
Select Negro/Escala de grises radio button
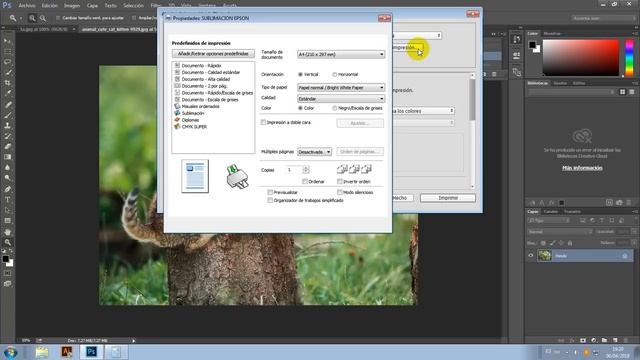pyautogui.click(x=335, y=108)
